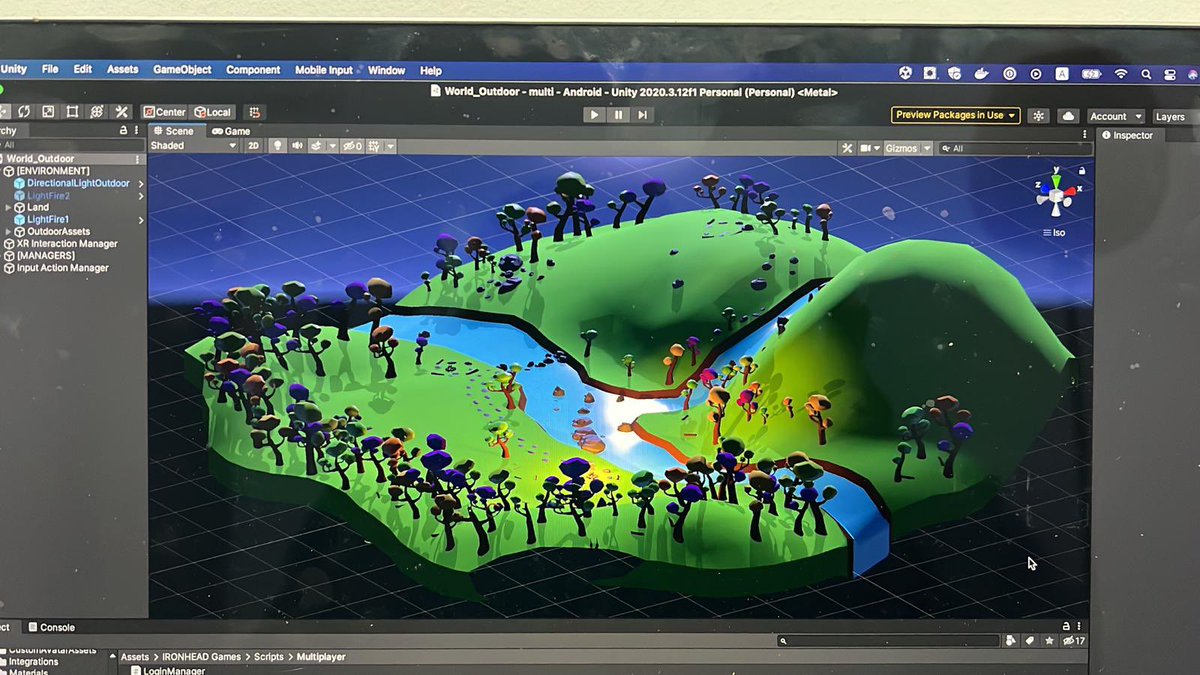Toggle scene grid visibility button
The image size is (1200, 675).
tap(374, 146)
